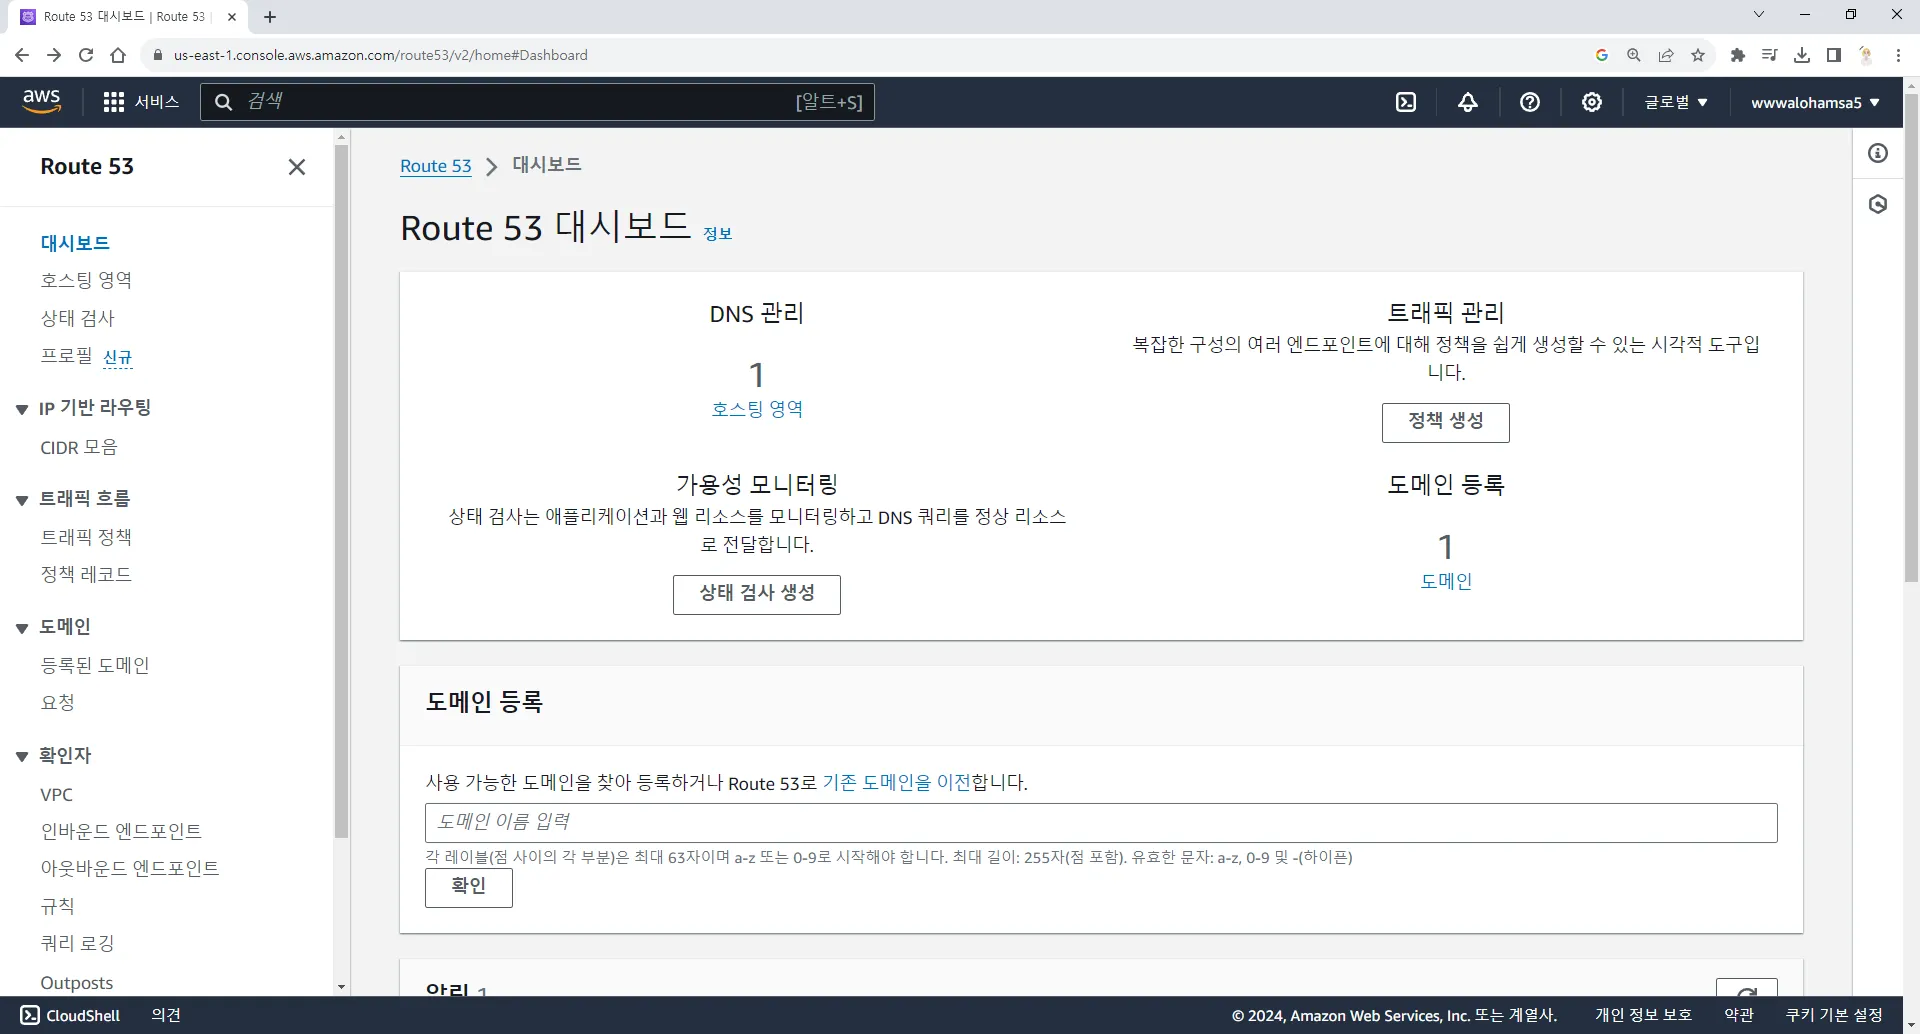
Task: Open 쿠키 기본 설정 in the footer
Action: click(1834, 1015)
